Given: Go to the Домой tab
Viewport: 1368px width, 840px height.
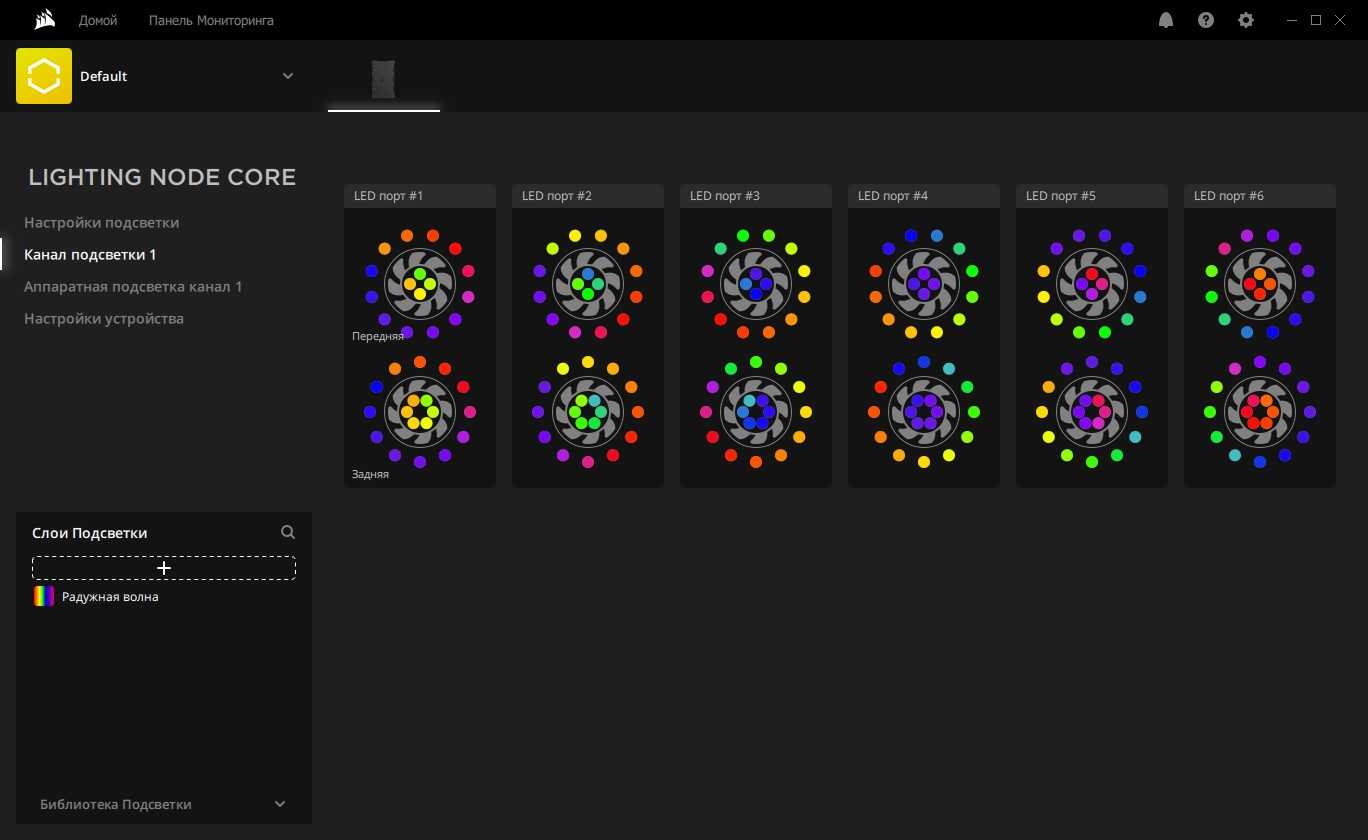Looking at the screenshot, I should (x=98, y=20).
